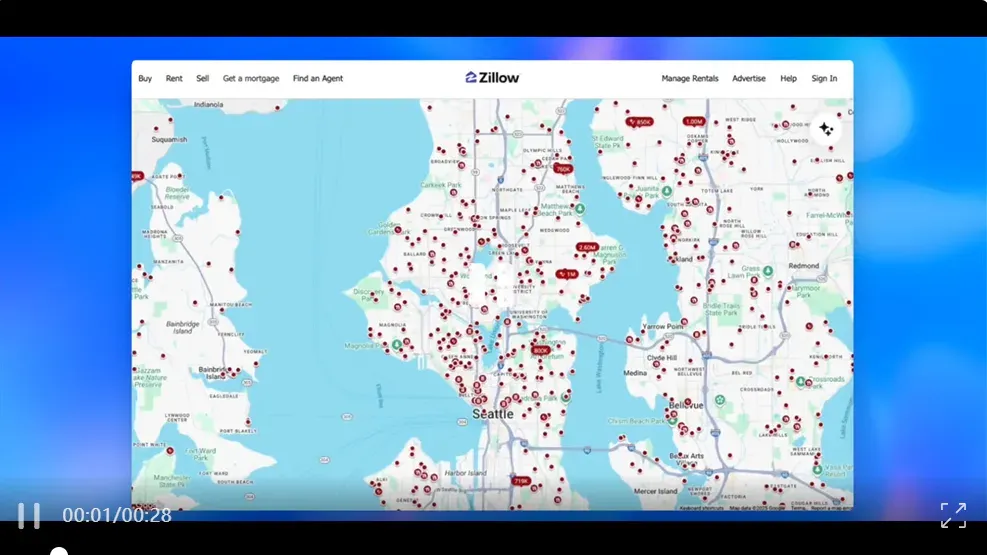The width and height of the screenshot is (987, 555).
Task: Open the Sell menu
Action: coord(202,79)
